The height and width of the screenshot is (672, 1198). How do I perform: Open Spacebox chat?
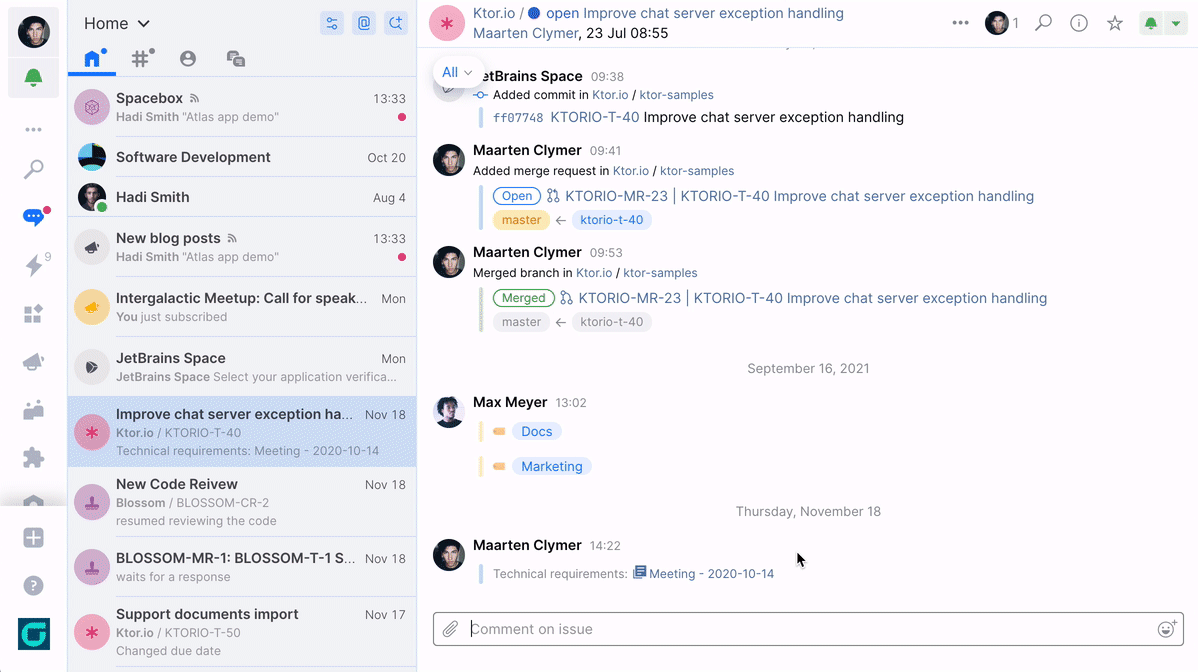(x=242, y=107)
